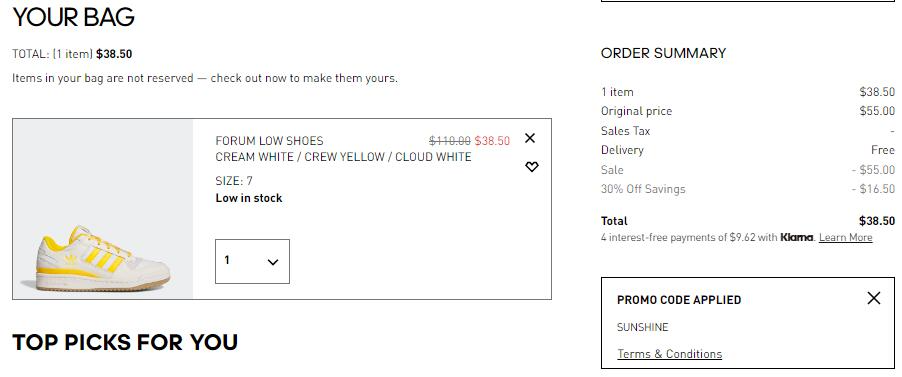Click the Promo Code Applied label
The image size is (902, 377).
click(679, 300)
